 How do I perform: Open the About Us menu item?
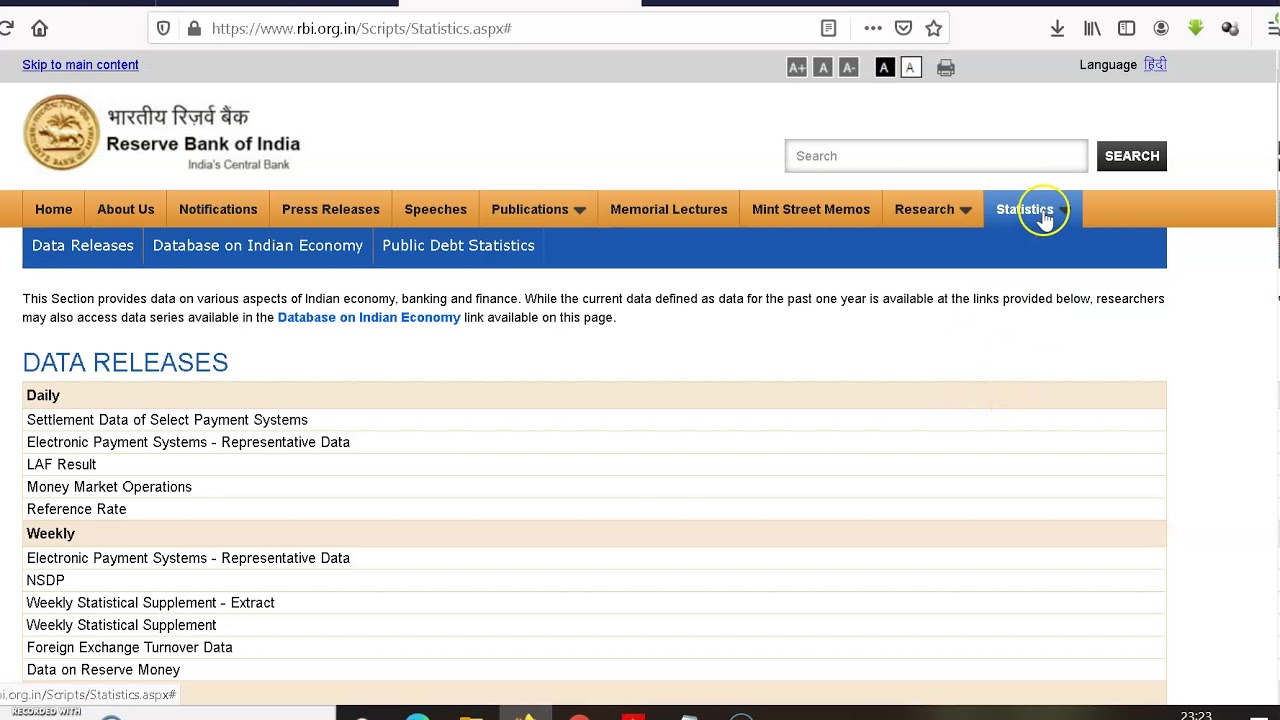tap(126, 209)
